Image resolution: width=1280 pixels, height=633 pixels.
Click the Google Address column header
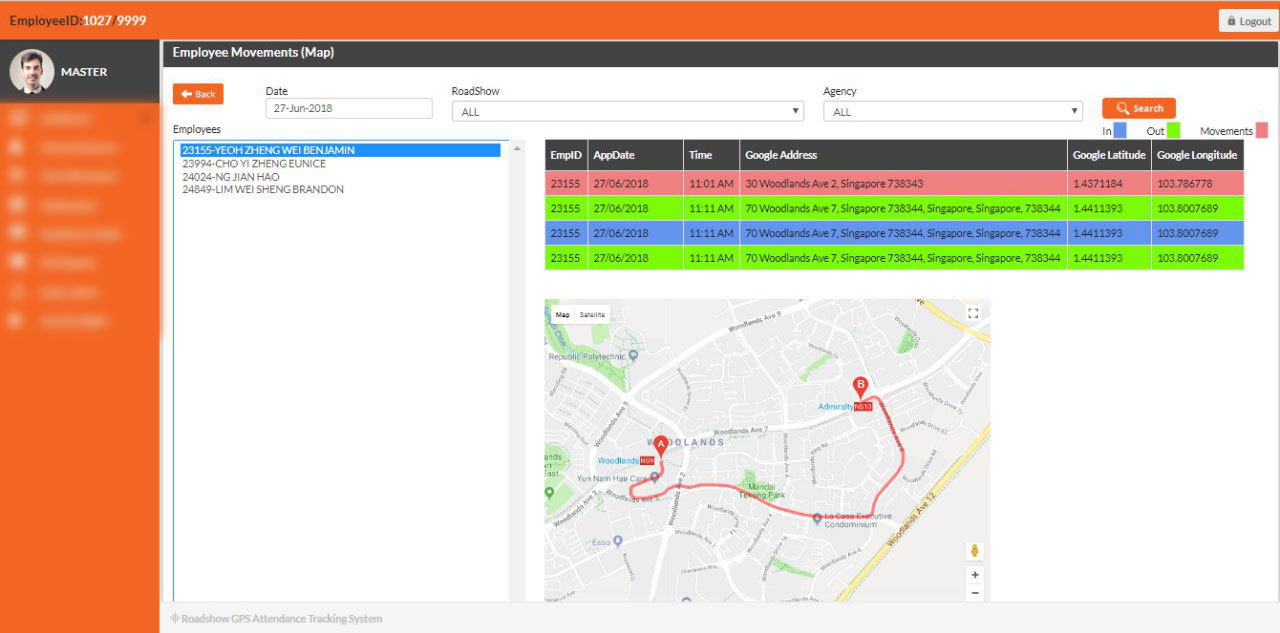[x=903, y=155]
